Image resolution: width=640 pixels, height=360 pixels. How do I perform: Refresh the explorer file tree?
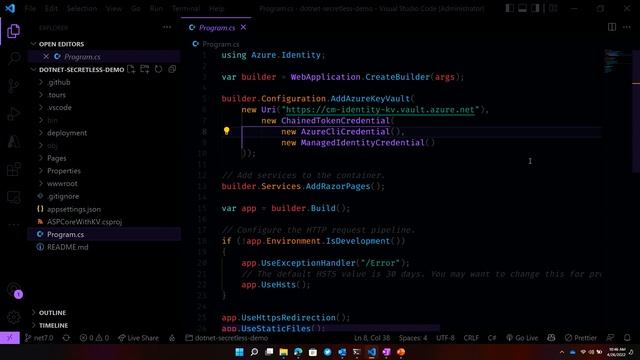158,69
